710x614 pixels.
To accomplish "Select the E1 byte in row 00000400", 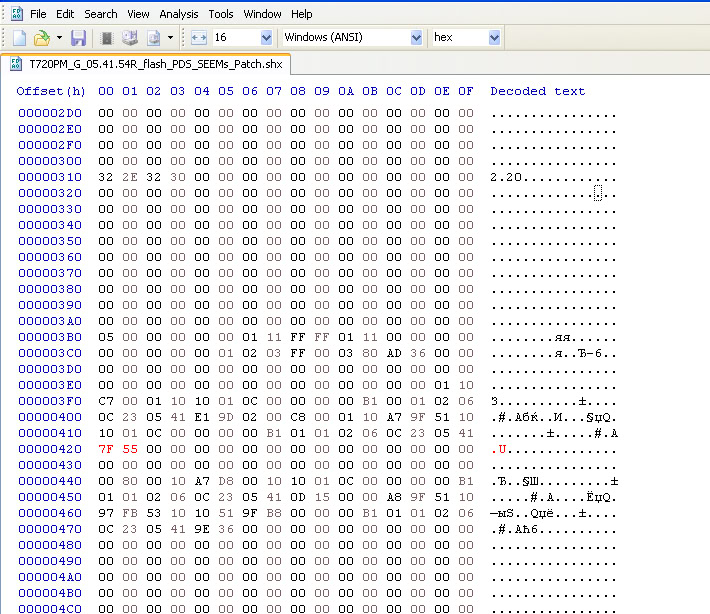I will point(202,417).
